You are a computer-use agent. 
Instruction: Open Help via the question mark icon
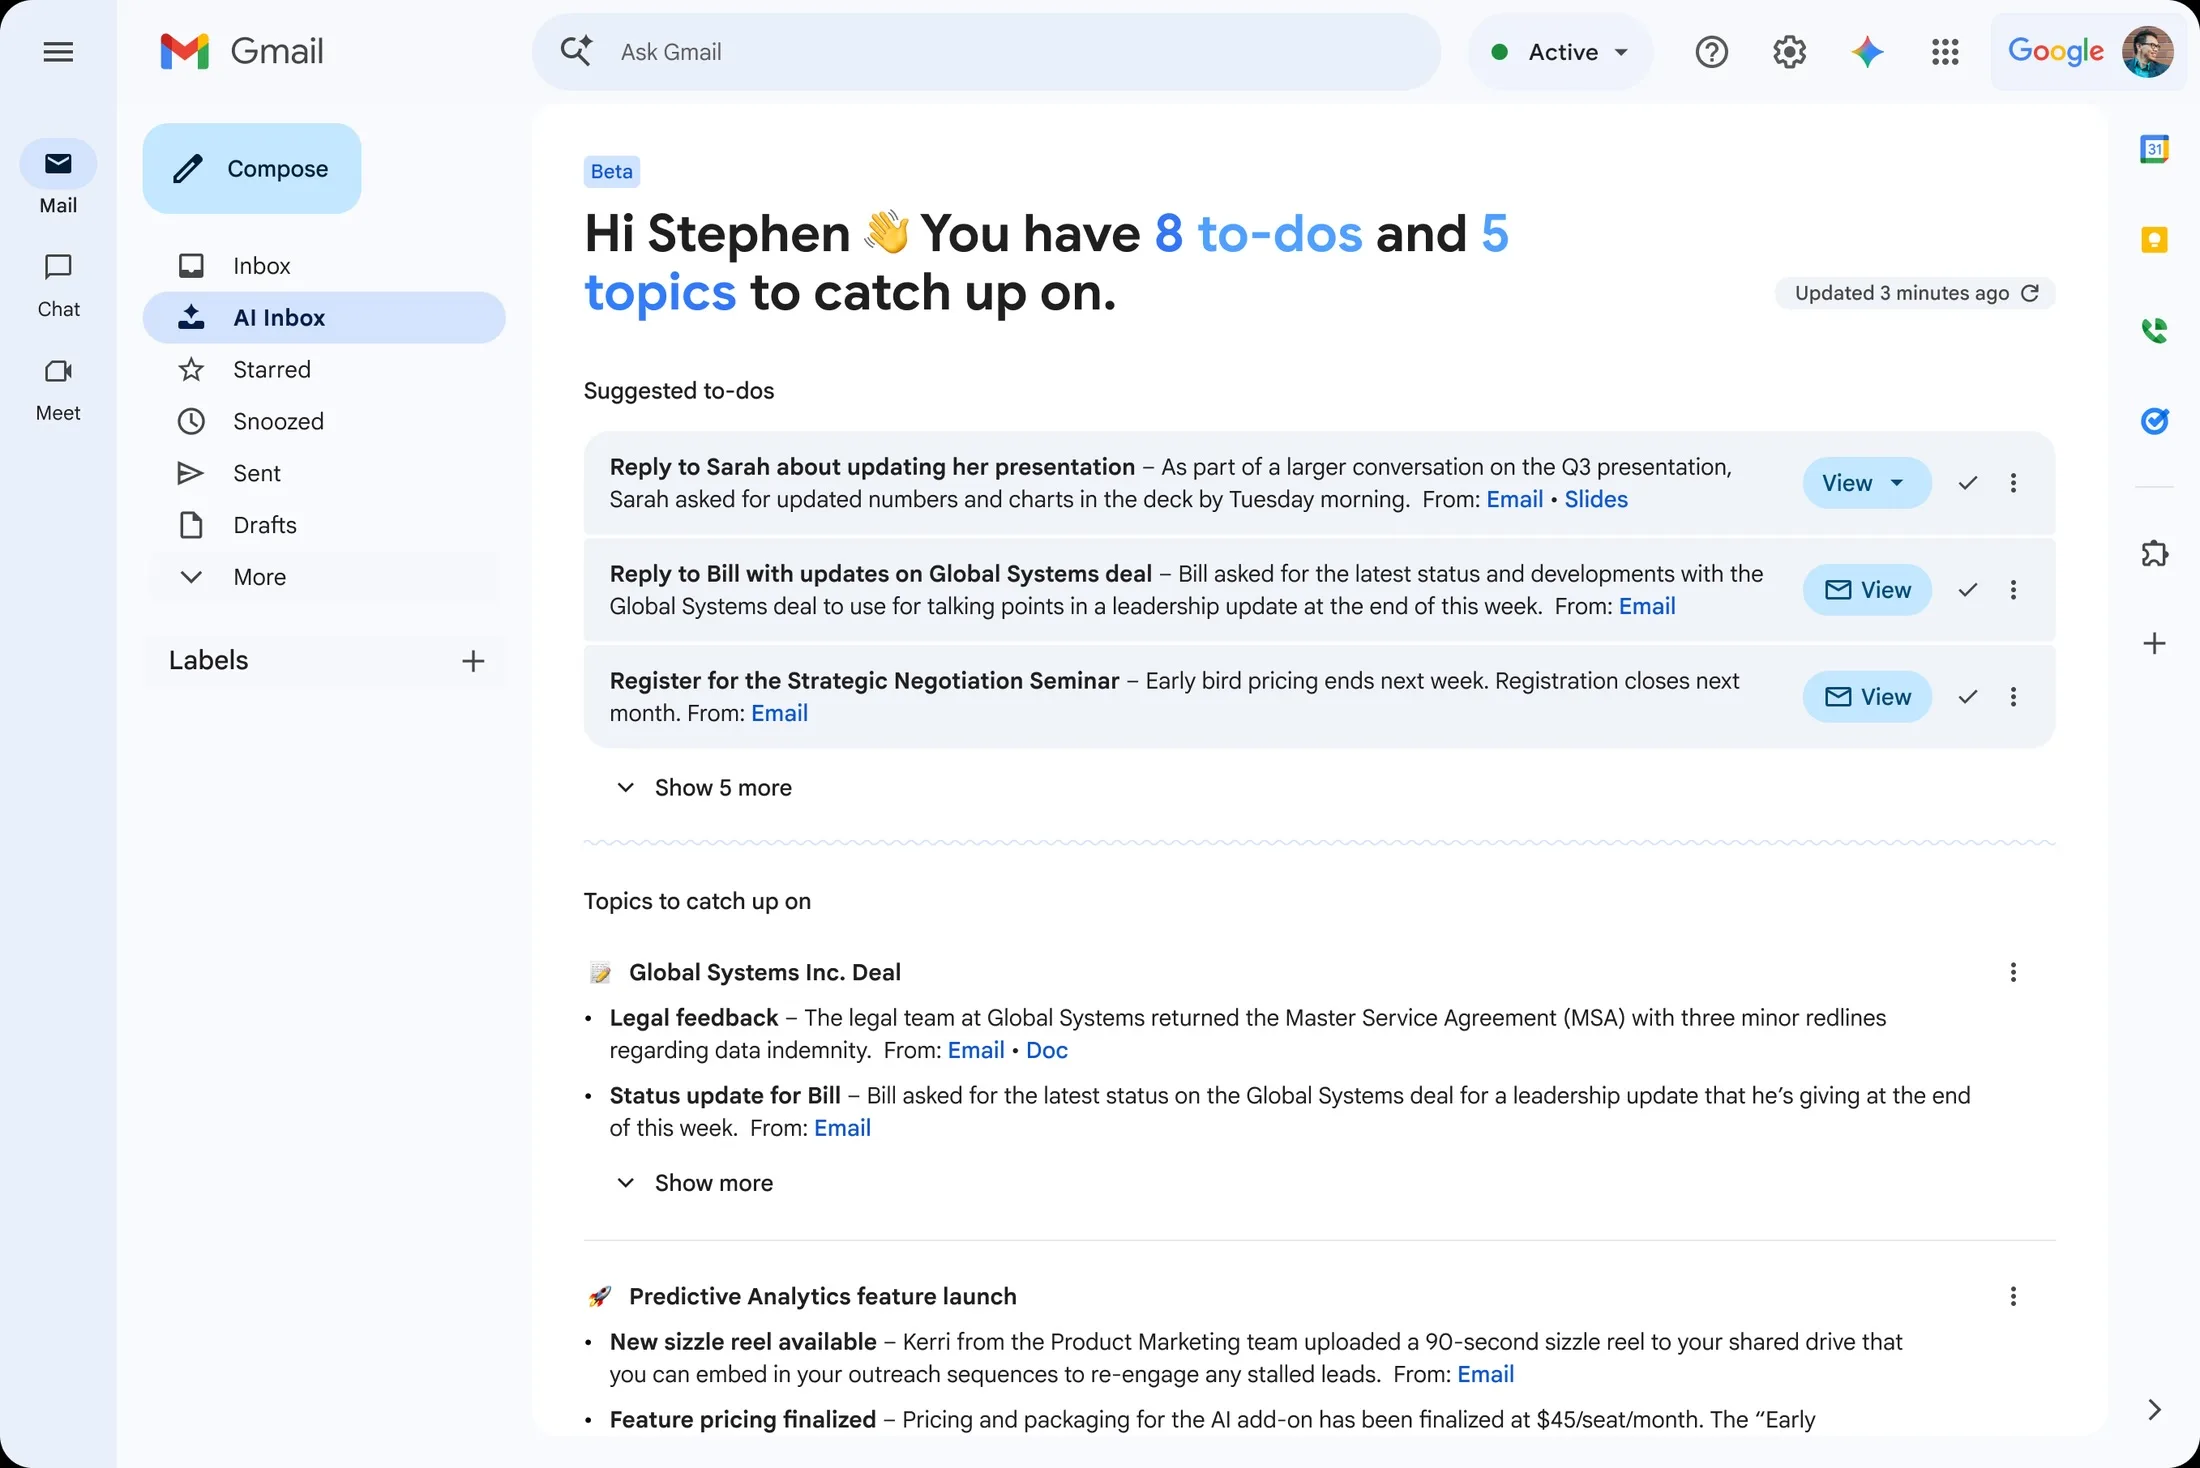[x=1712, y=51]
